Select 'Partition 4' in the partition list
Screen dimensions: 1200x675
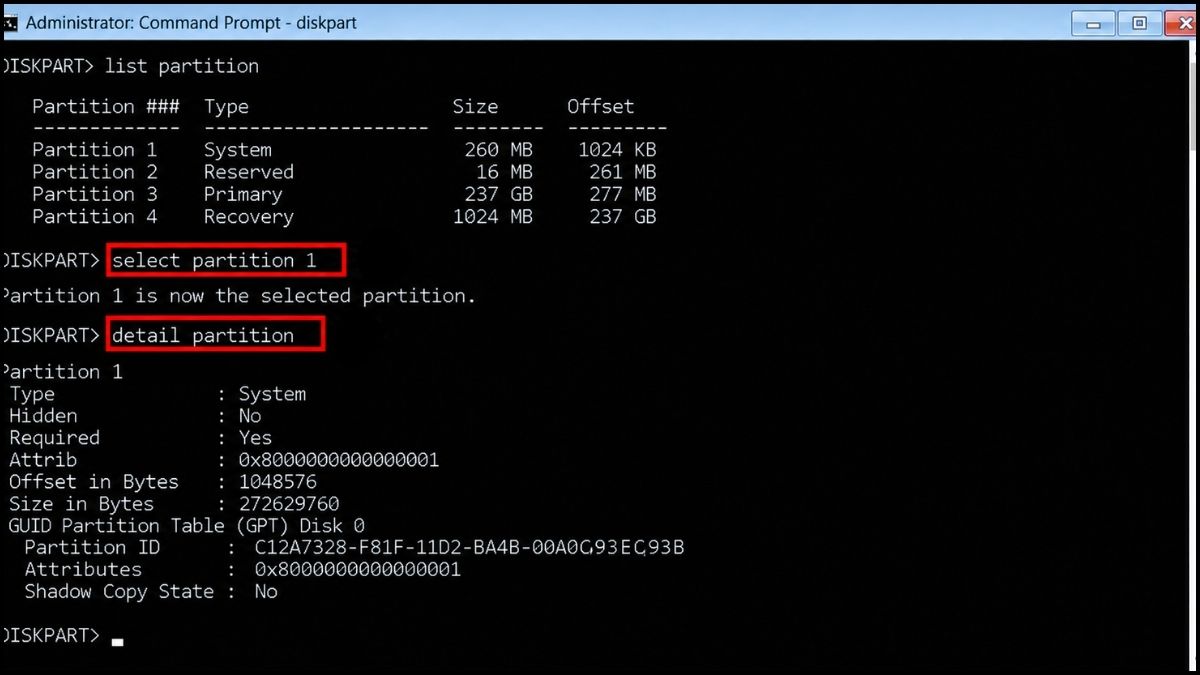[95, 216]
